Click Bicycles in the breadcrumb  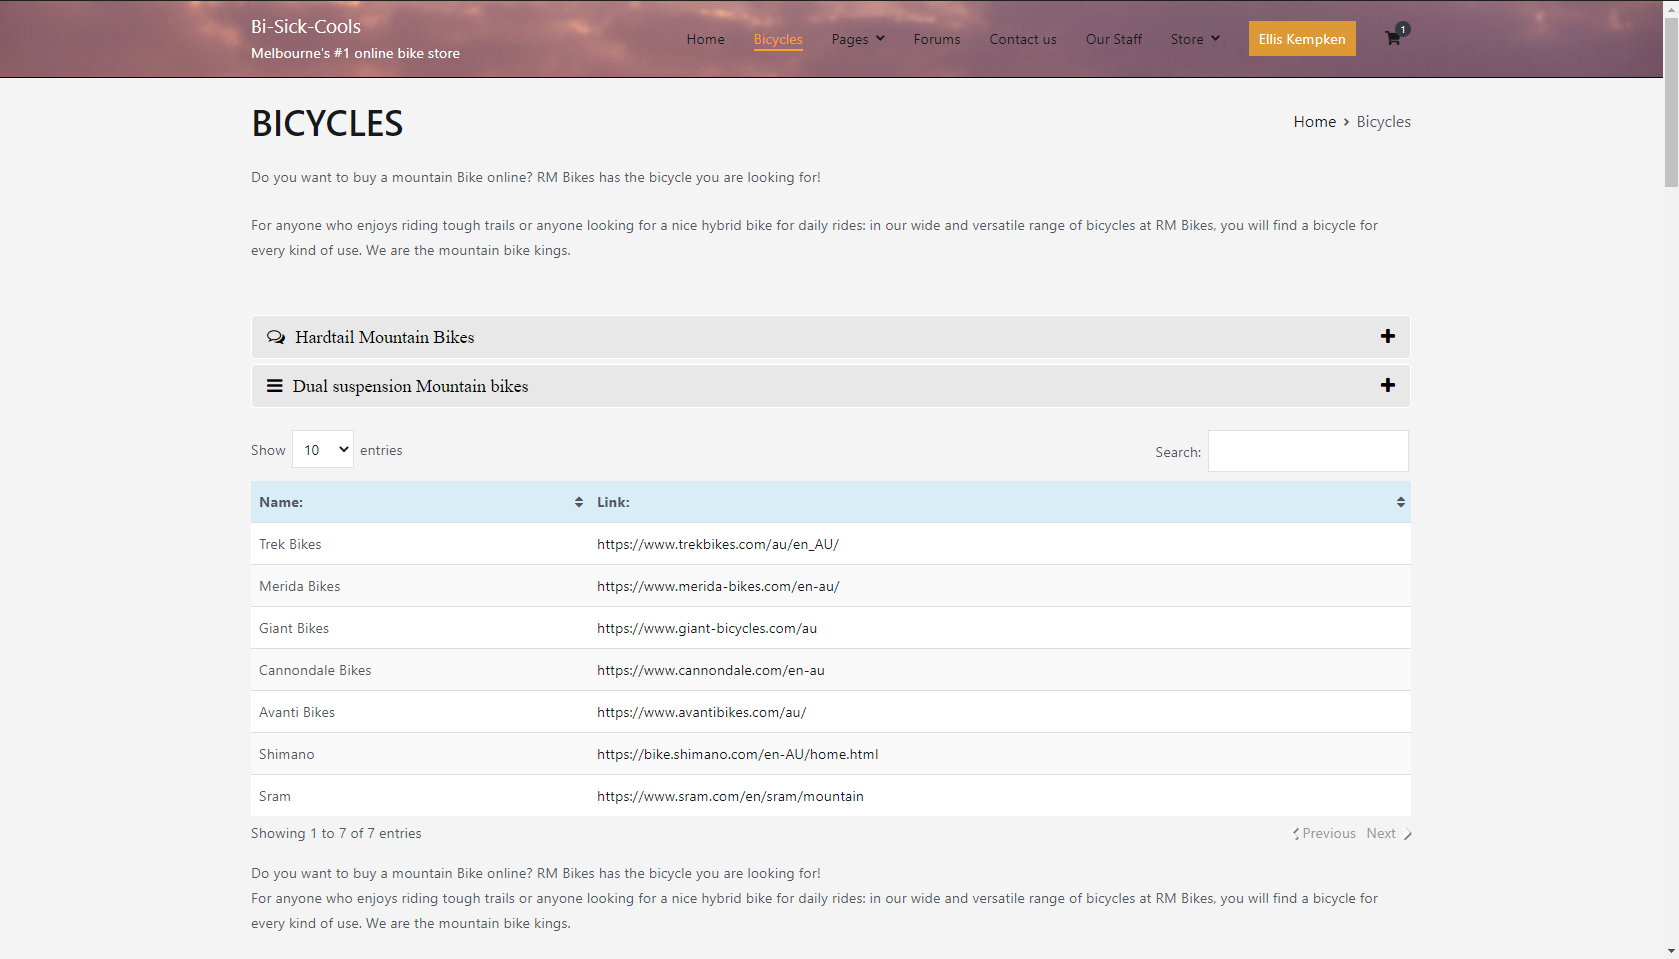[x=1383, y=122]
